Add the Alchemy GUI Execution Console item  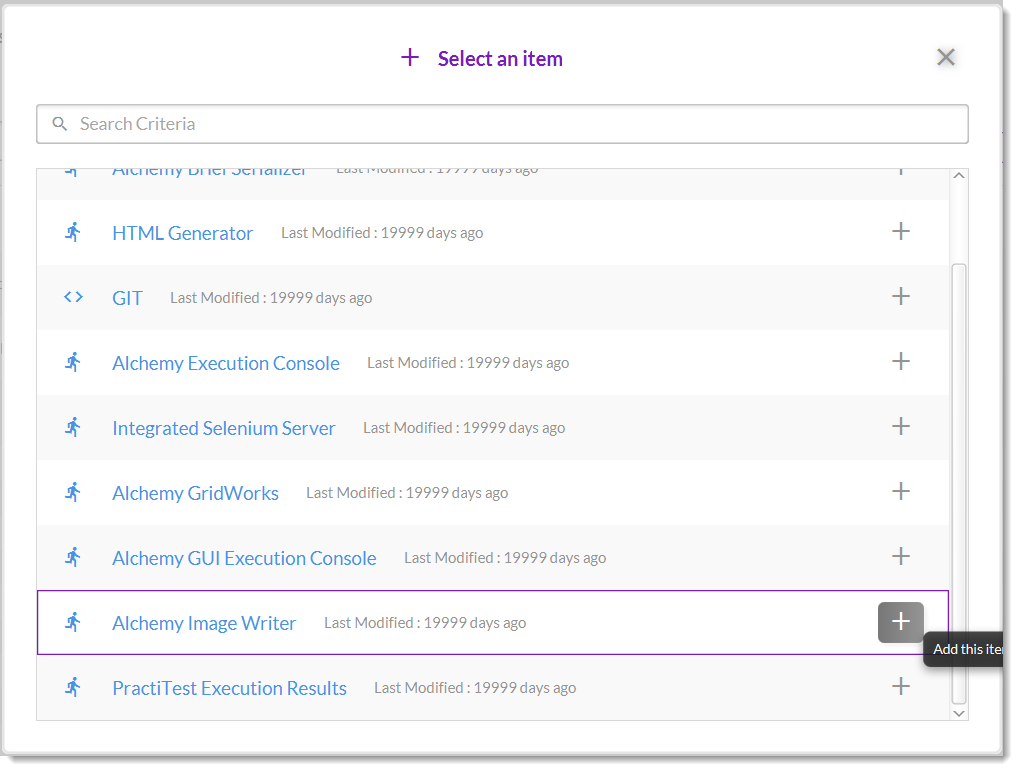click(x=900, y=556)
